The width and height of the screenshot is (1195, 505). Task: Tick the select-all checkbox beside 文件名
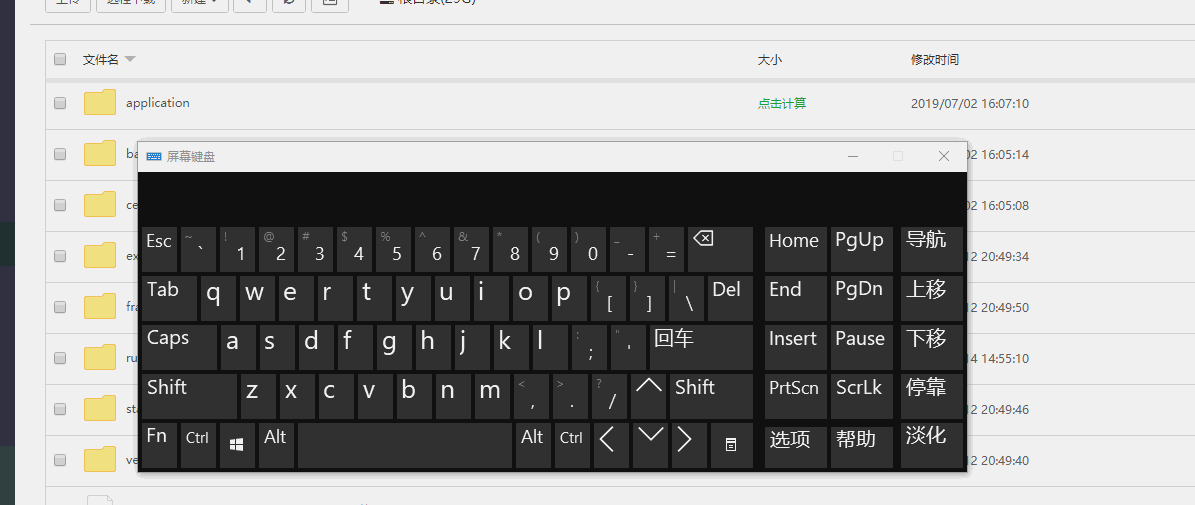pyautogui.click(x=60, y=59)
